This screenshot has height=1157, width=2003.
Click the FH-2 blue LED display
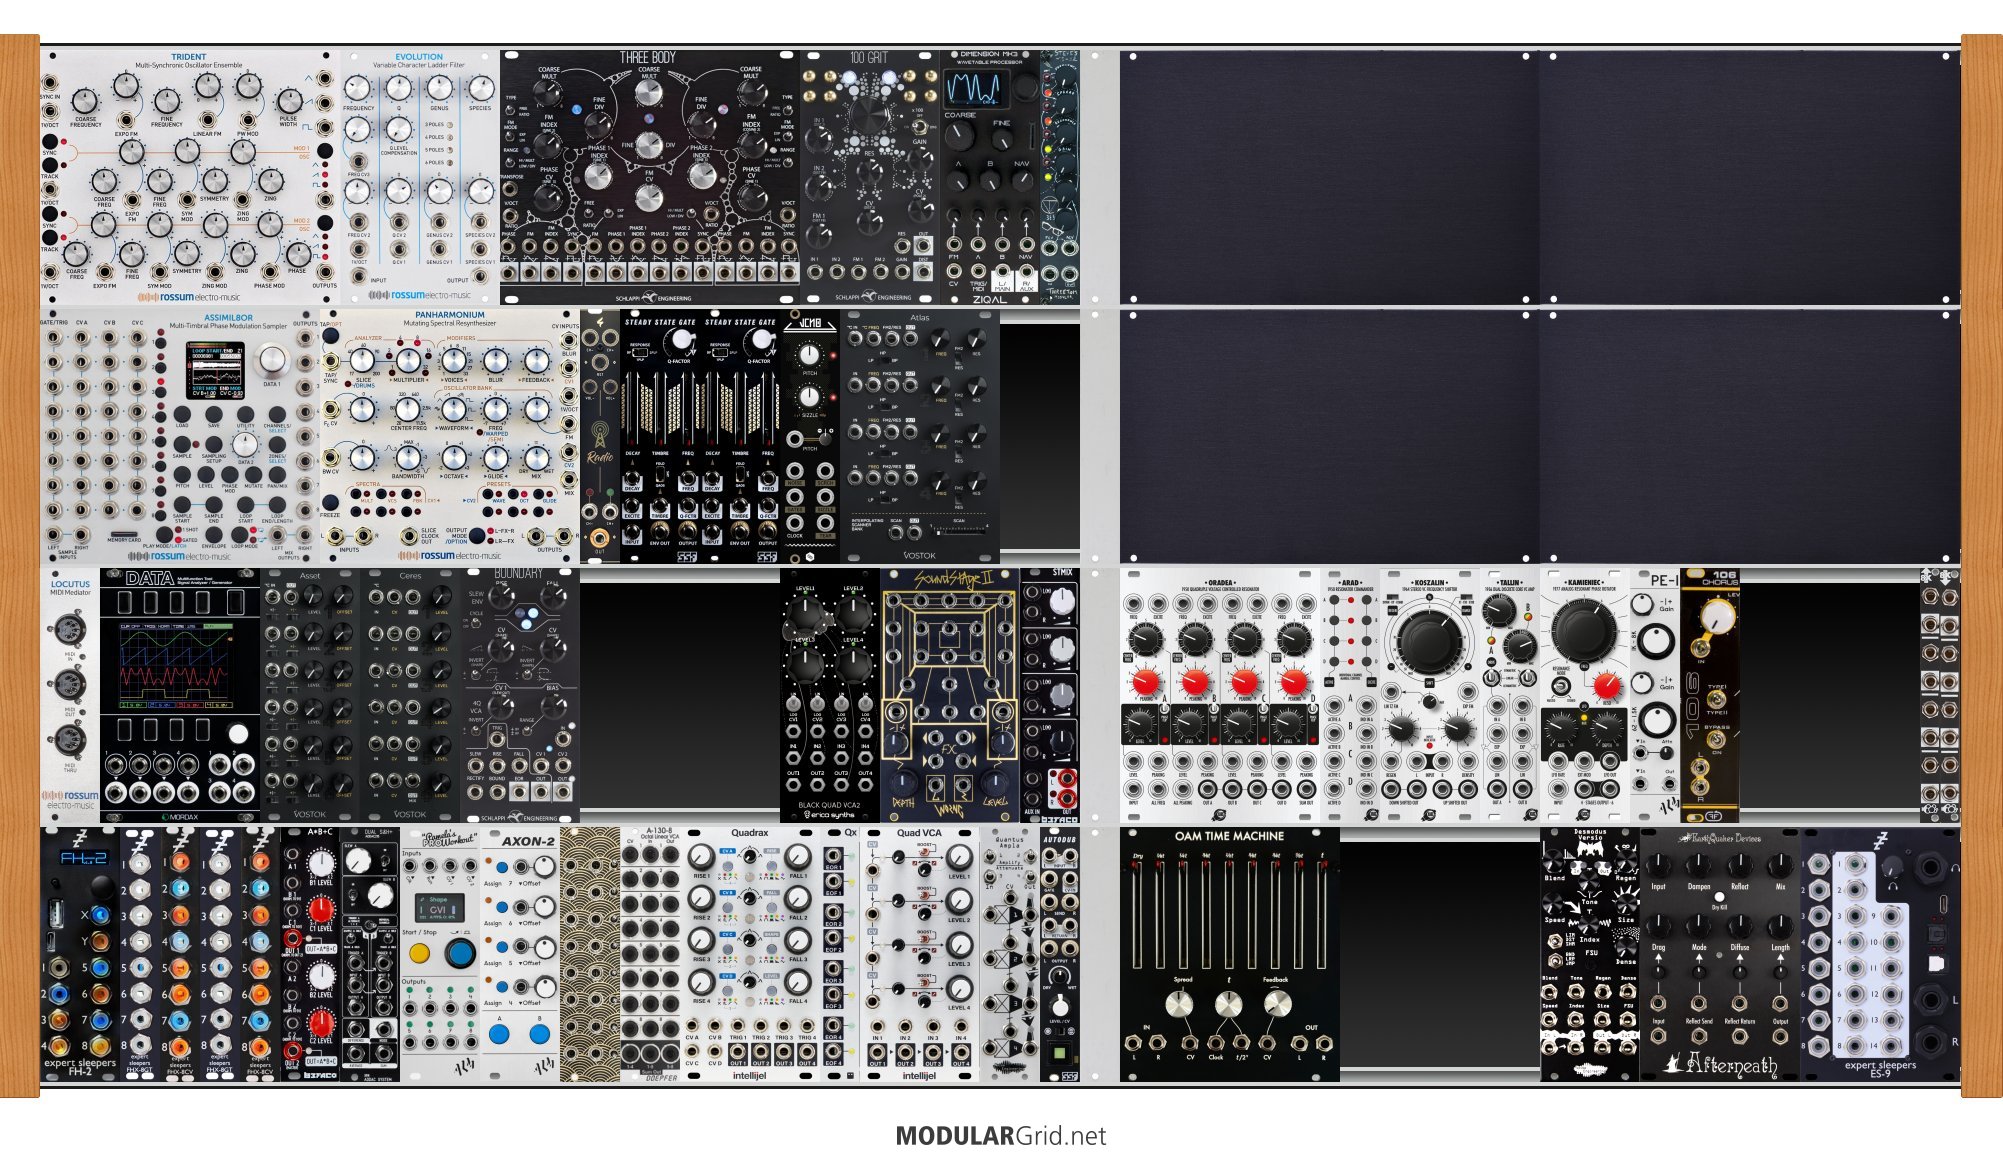tap(83, 858)
